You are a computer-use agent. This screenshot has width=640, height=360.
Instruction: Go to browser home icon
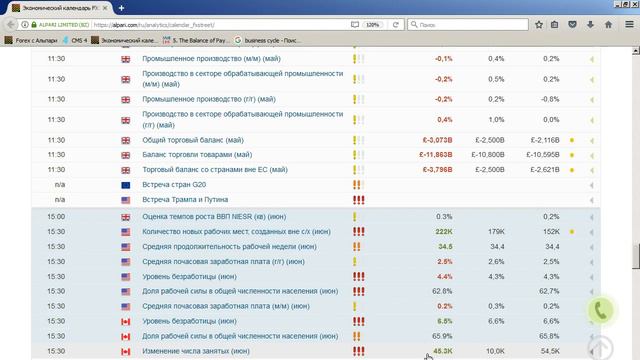click(608, 25)
